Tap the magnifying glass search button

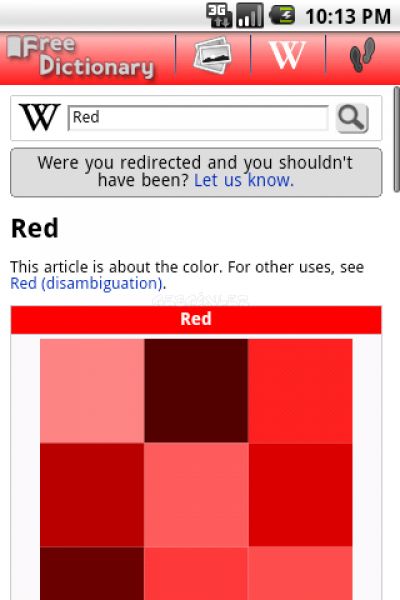(352, 119)
